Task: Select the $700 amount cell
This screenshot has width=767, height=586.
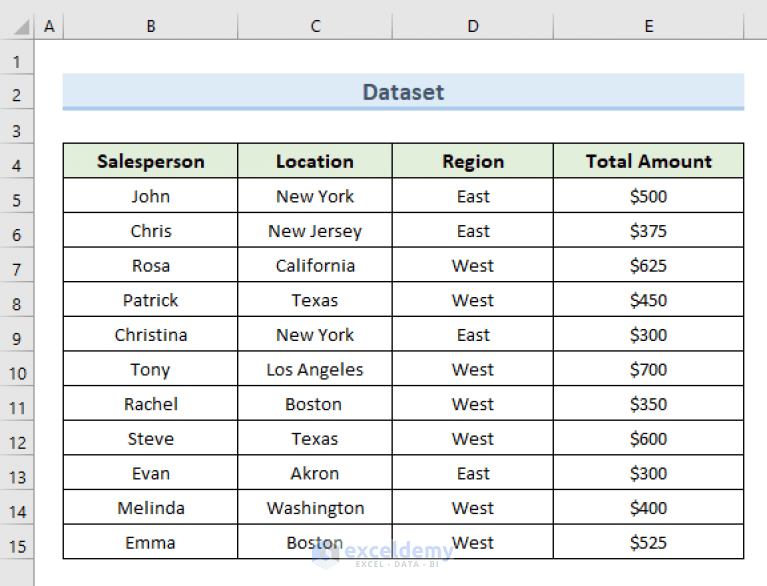Action: point(649,369)
